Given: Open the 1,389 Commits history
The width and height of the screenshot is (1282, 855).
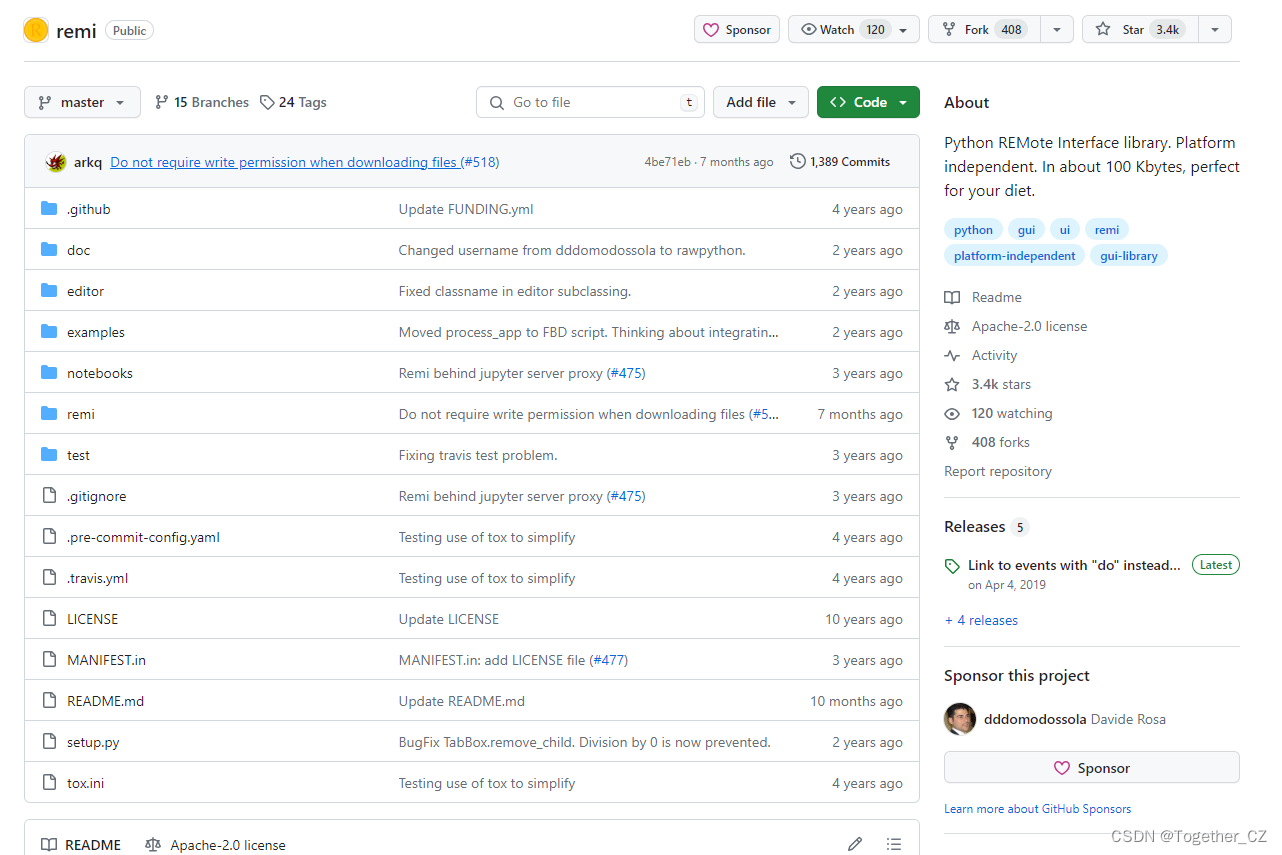Looking at the screenshot, I should 840,162.
